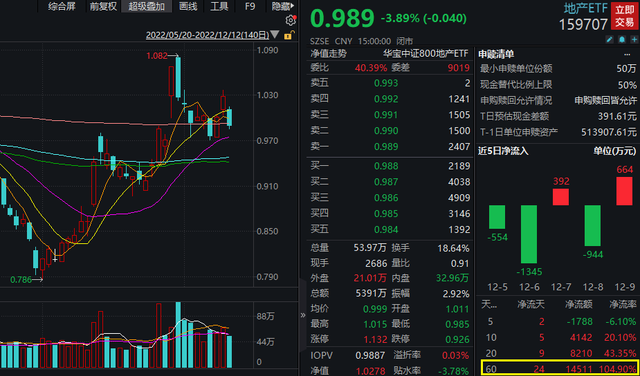Open the 申赎清单 more options ellipsis
The width and height of the screenshot is (640, 376).
tap(627, 54)
